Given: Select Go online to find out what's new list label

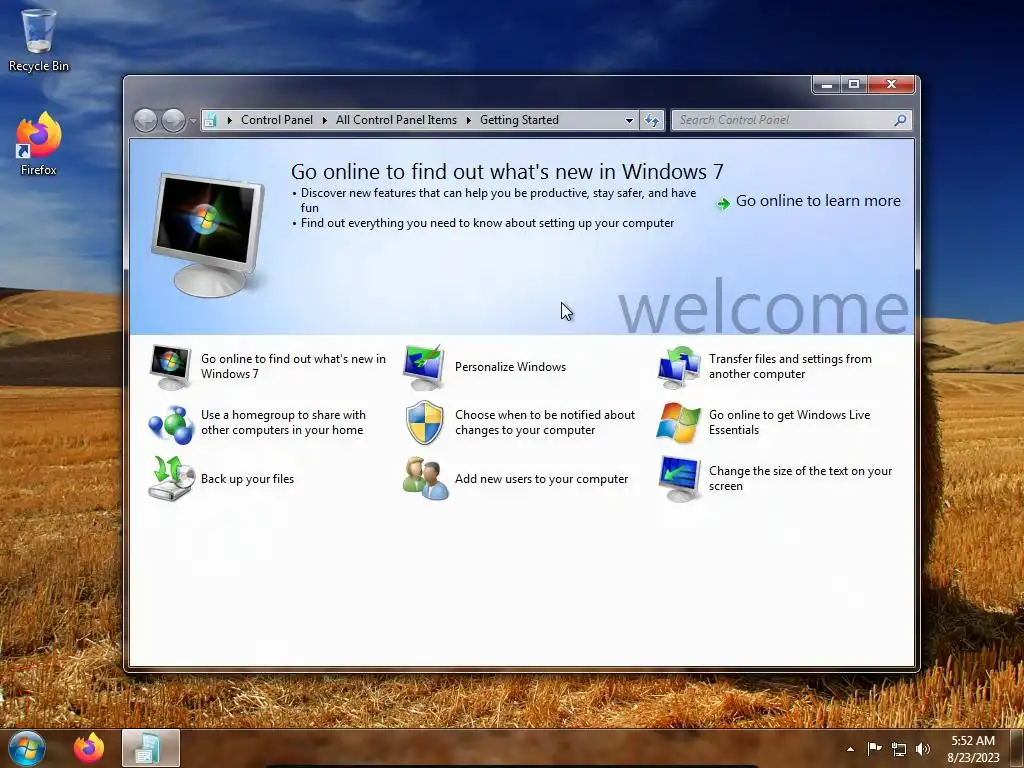Looking at the screenshot, I should coord(293,366).
